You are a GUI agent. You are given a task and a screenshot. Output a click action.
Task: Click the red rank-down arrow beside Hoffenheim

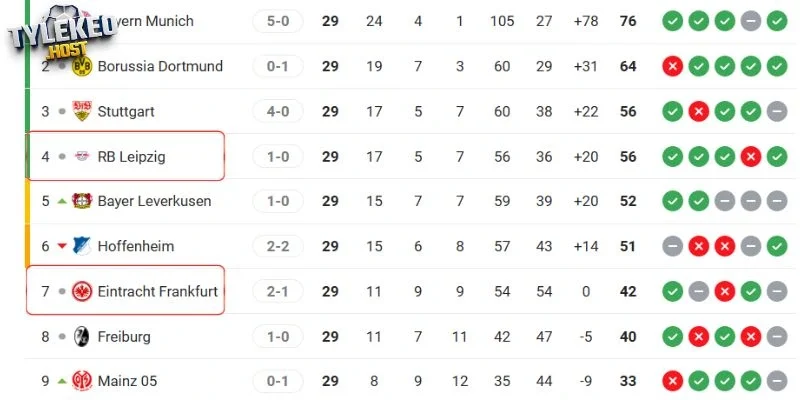coord(62,246)
